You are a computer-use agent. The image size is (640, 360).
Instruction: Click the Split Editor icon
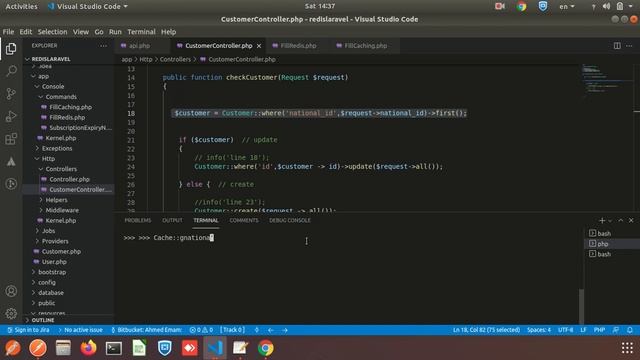coord(617,46)
